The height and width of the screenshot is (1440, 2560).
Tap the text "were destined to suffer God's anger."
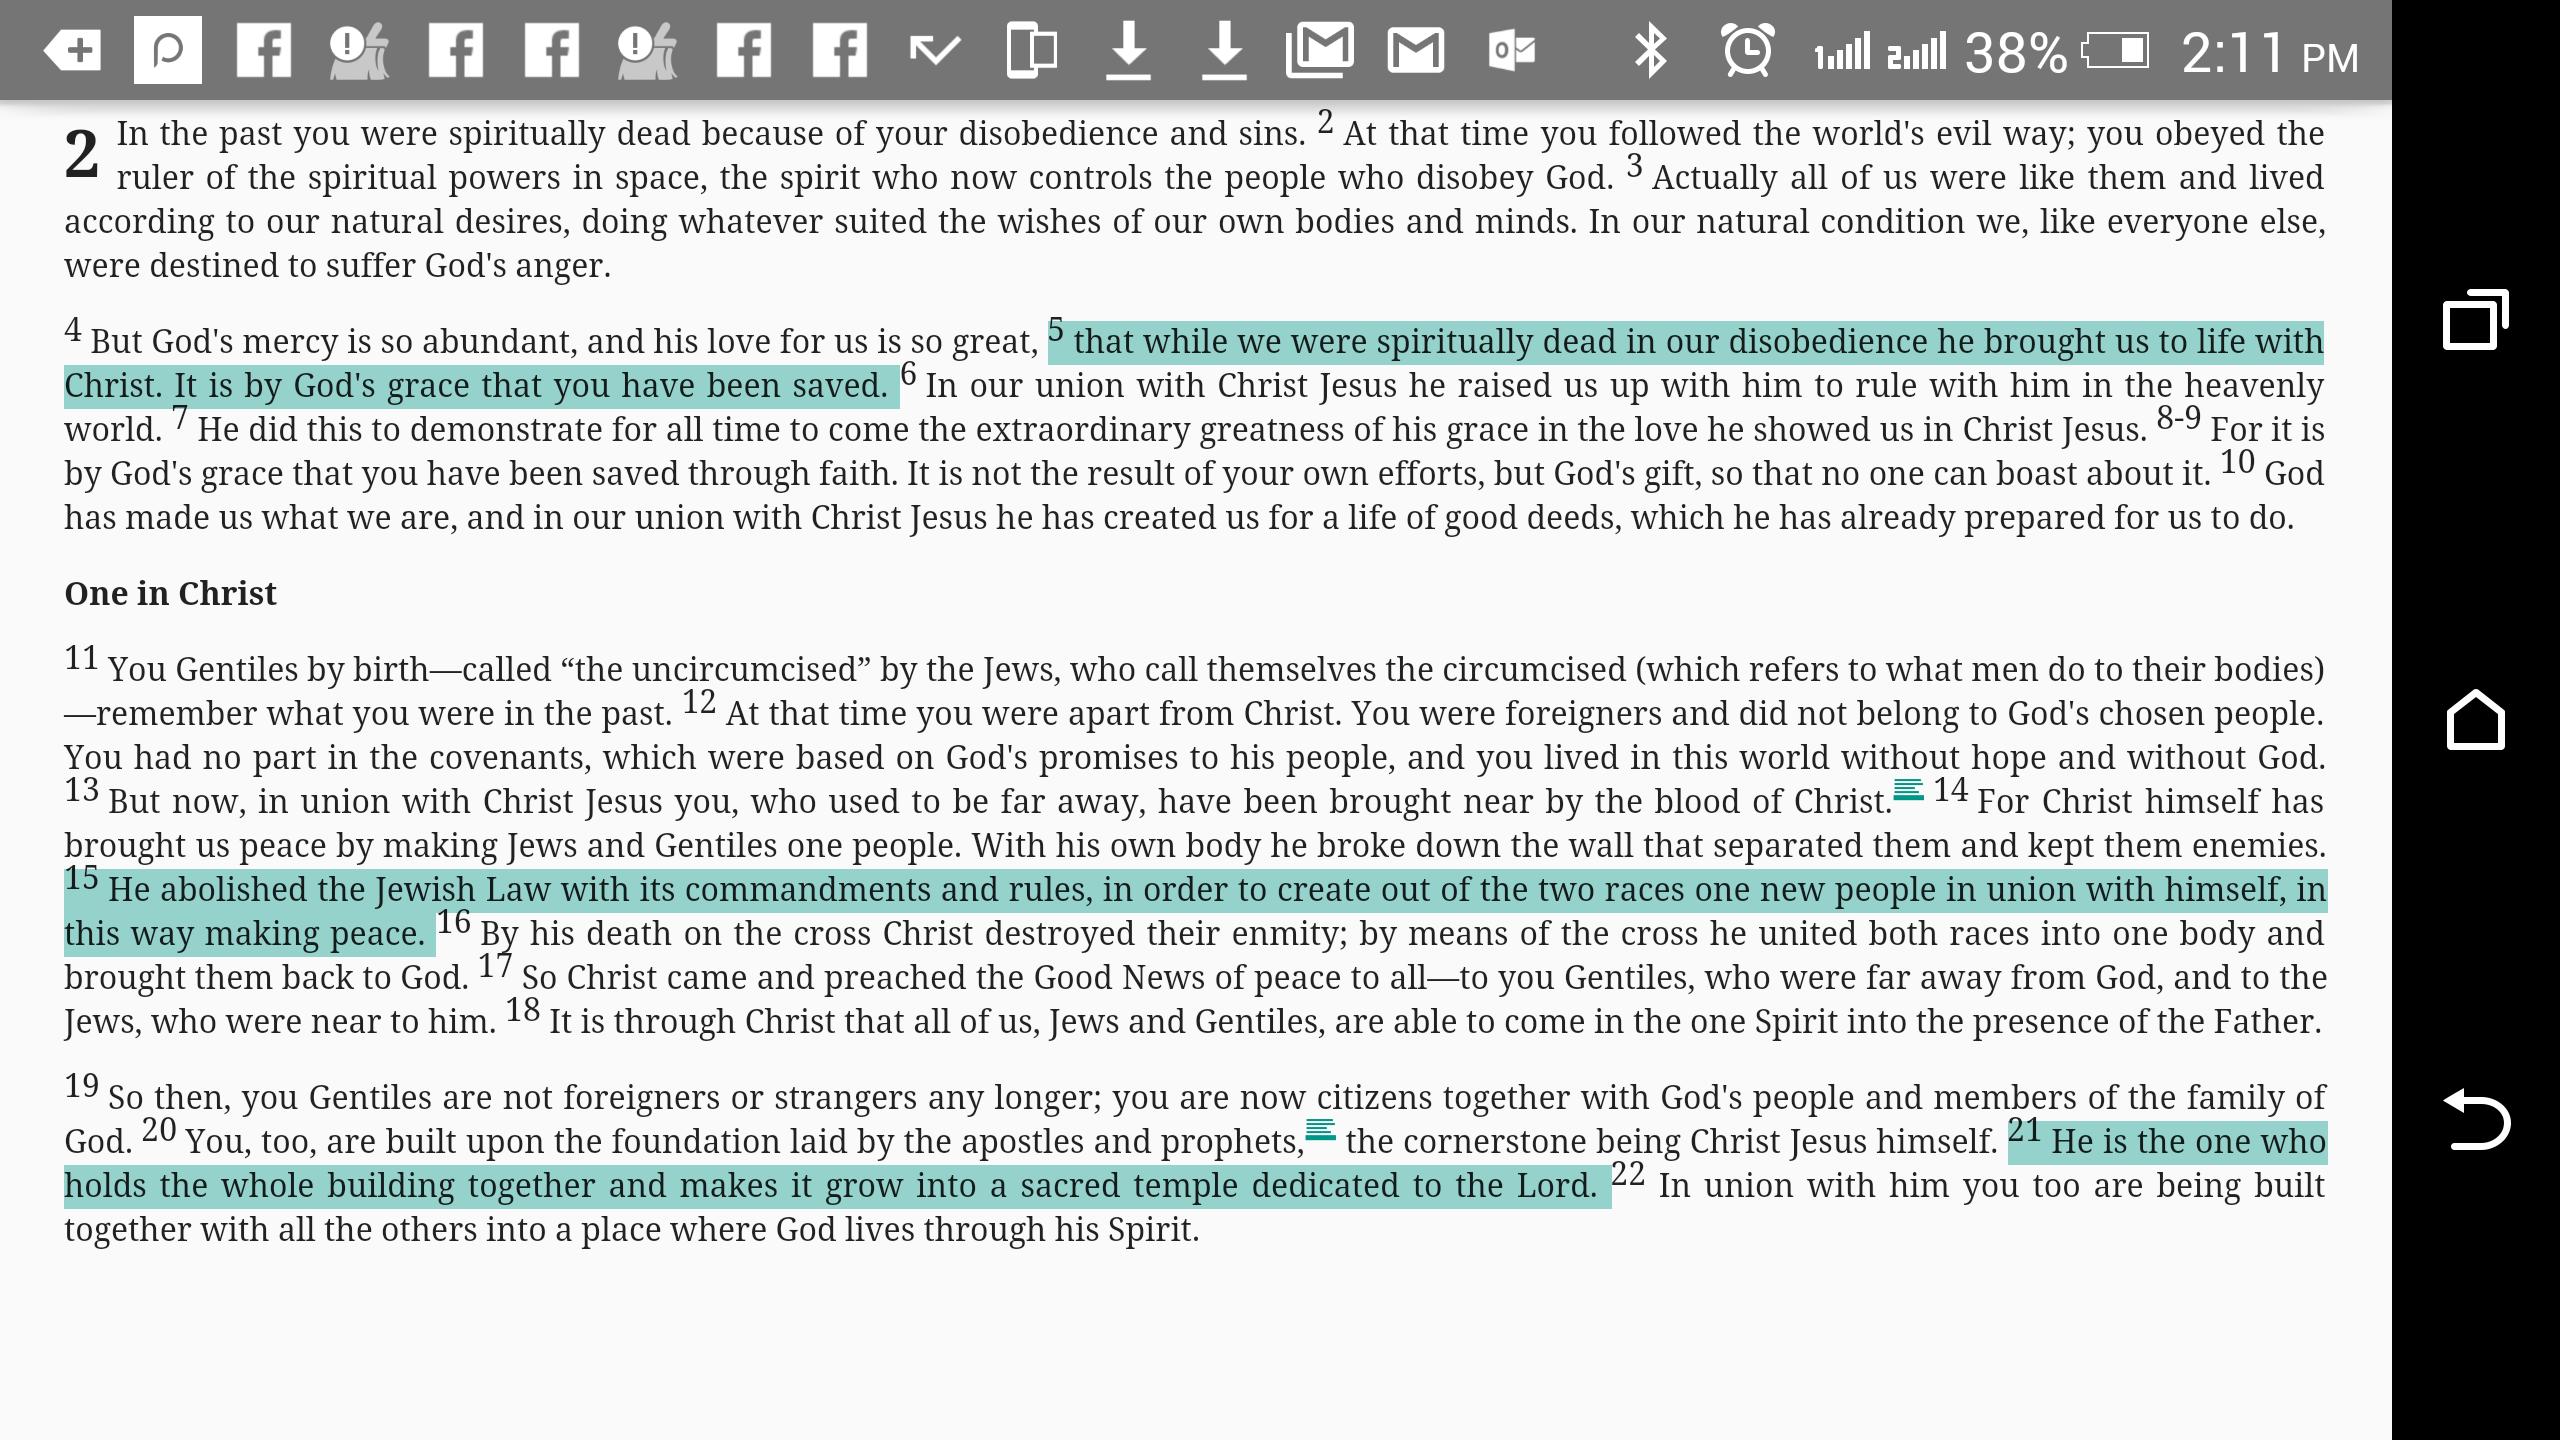coord(337,266)
